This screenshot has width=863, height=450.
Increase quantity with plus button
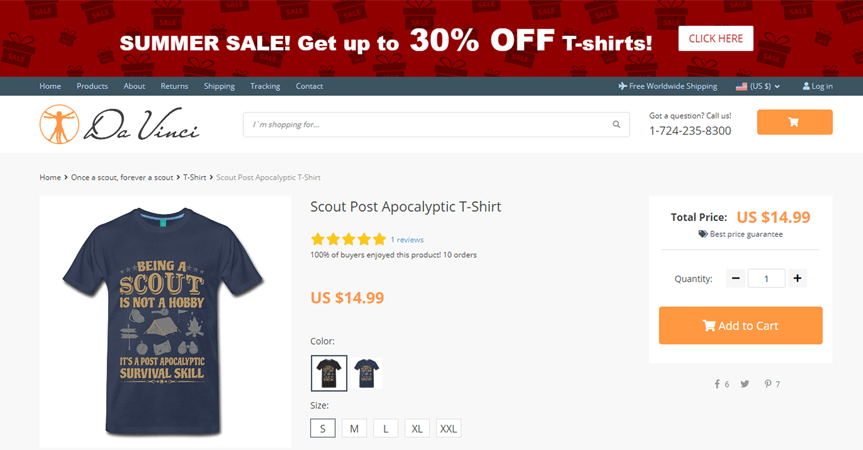[797, 278]
